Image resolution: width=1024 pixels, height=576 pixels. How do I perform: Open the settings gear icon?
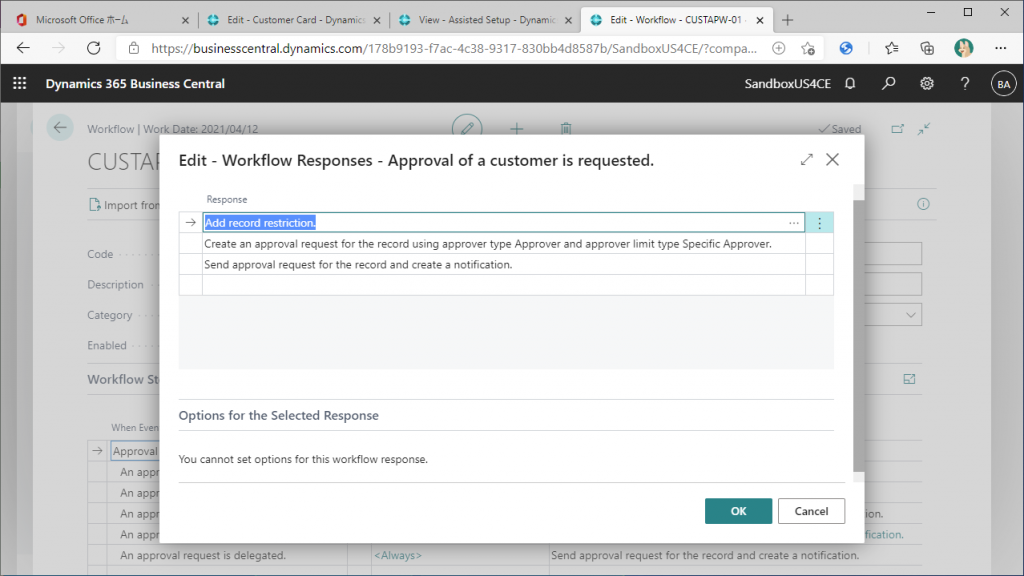(927, 84)
